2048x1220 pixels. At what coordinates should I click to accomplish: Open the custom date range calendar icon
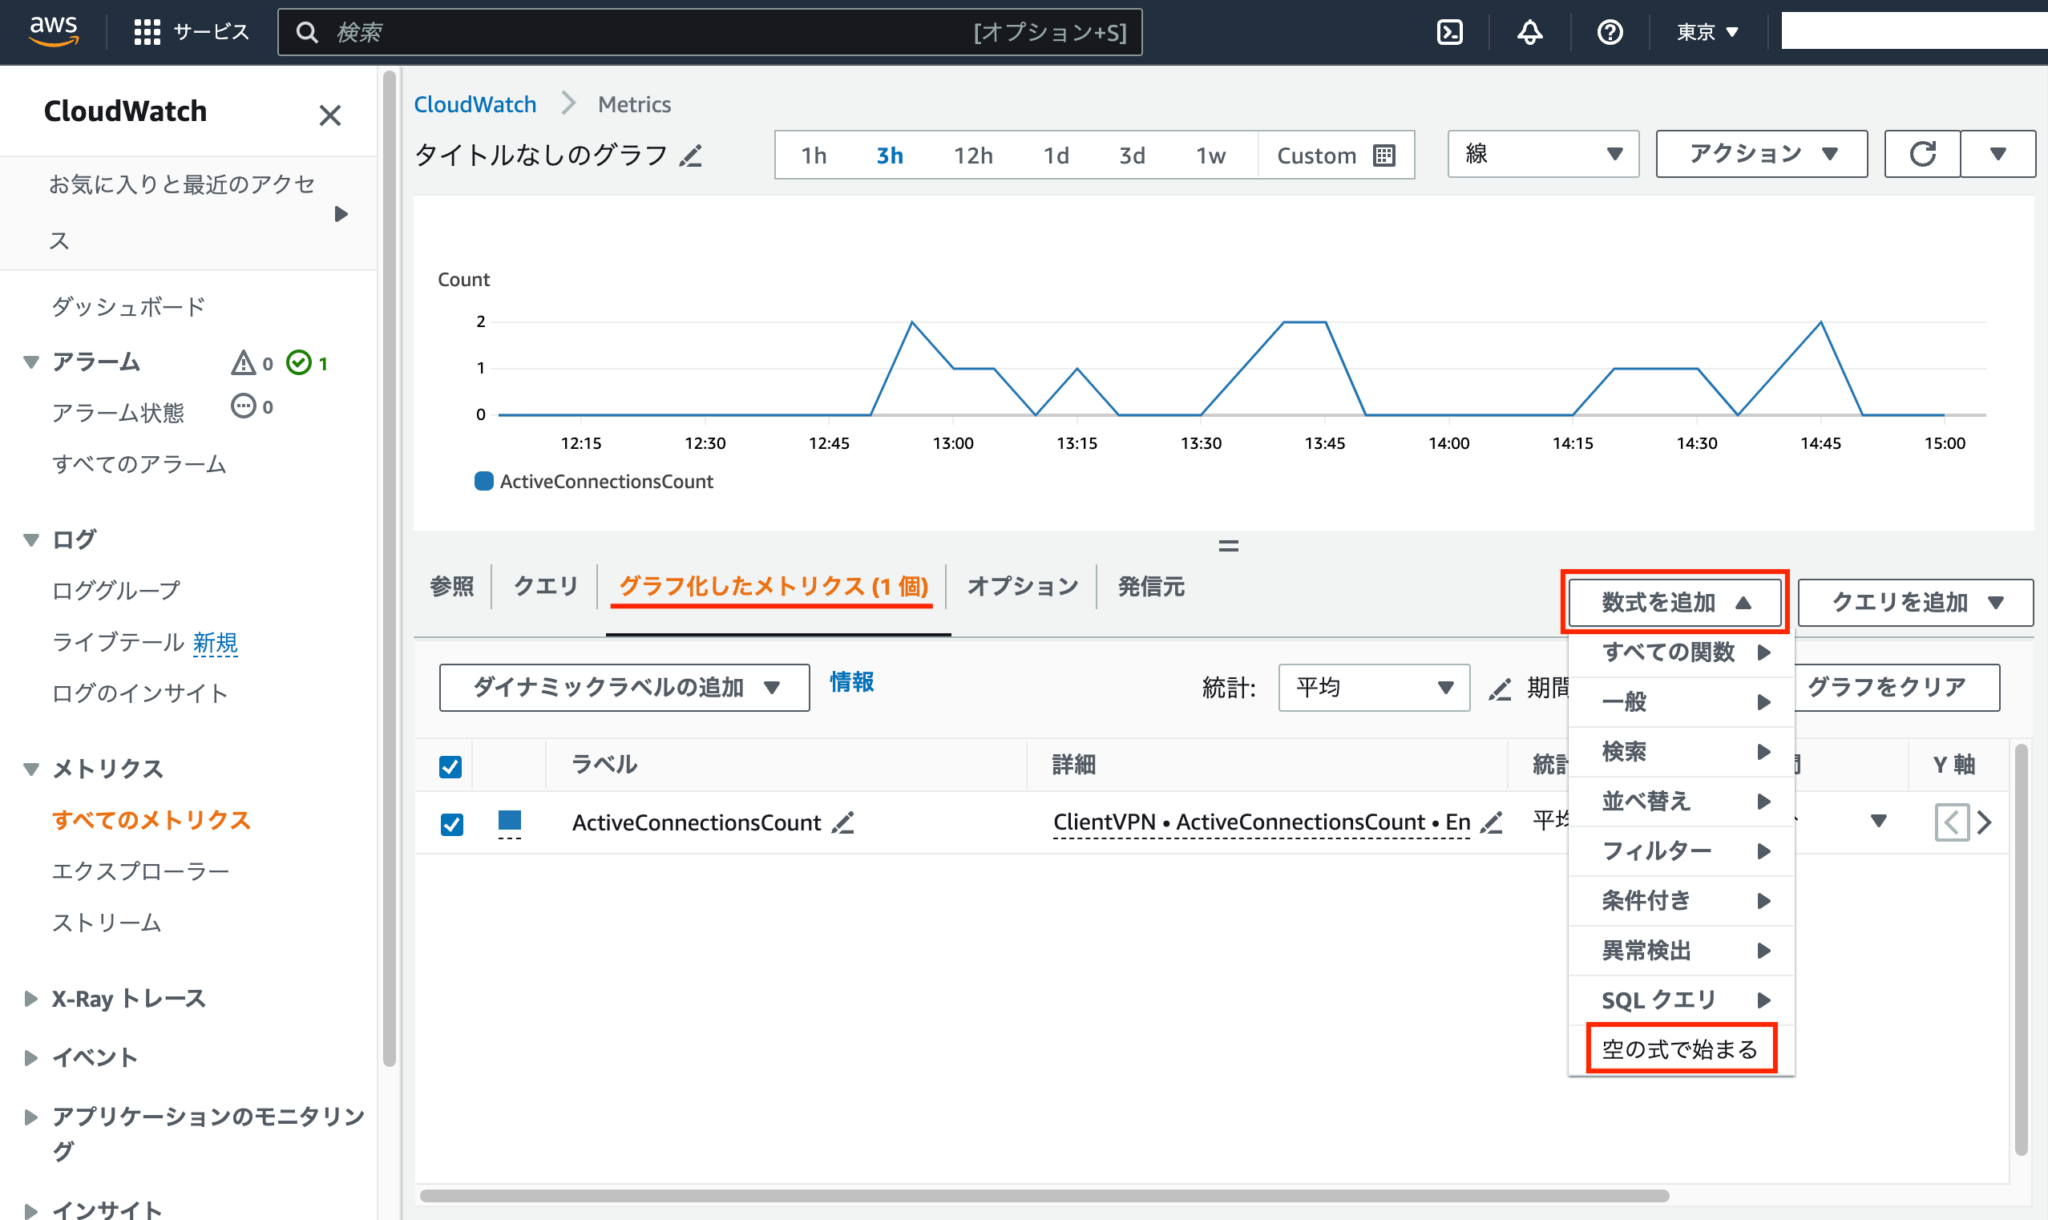(1383, 155)
